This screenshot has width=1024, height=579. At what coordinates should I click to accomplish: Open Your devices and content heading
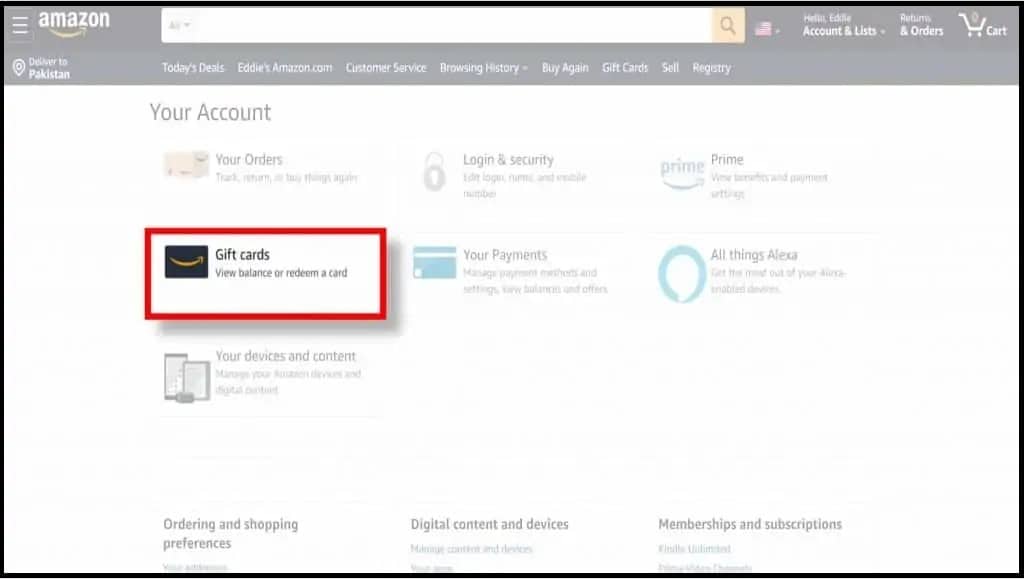[285, 356]
